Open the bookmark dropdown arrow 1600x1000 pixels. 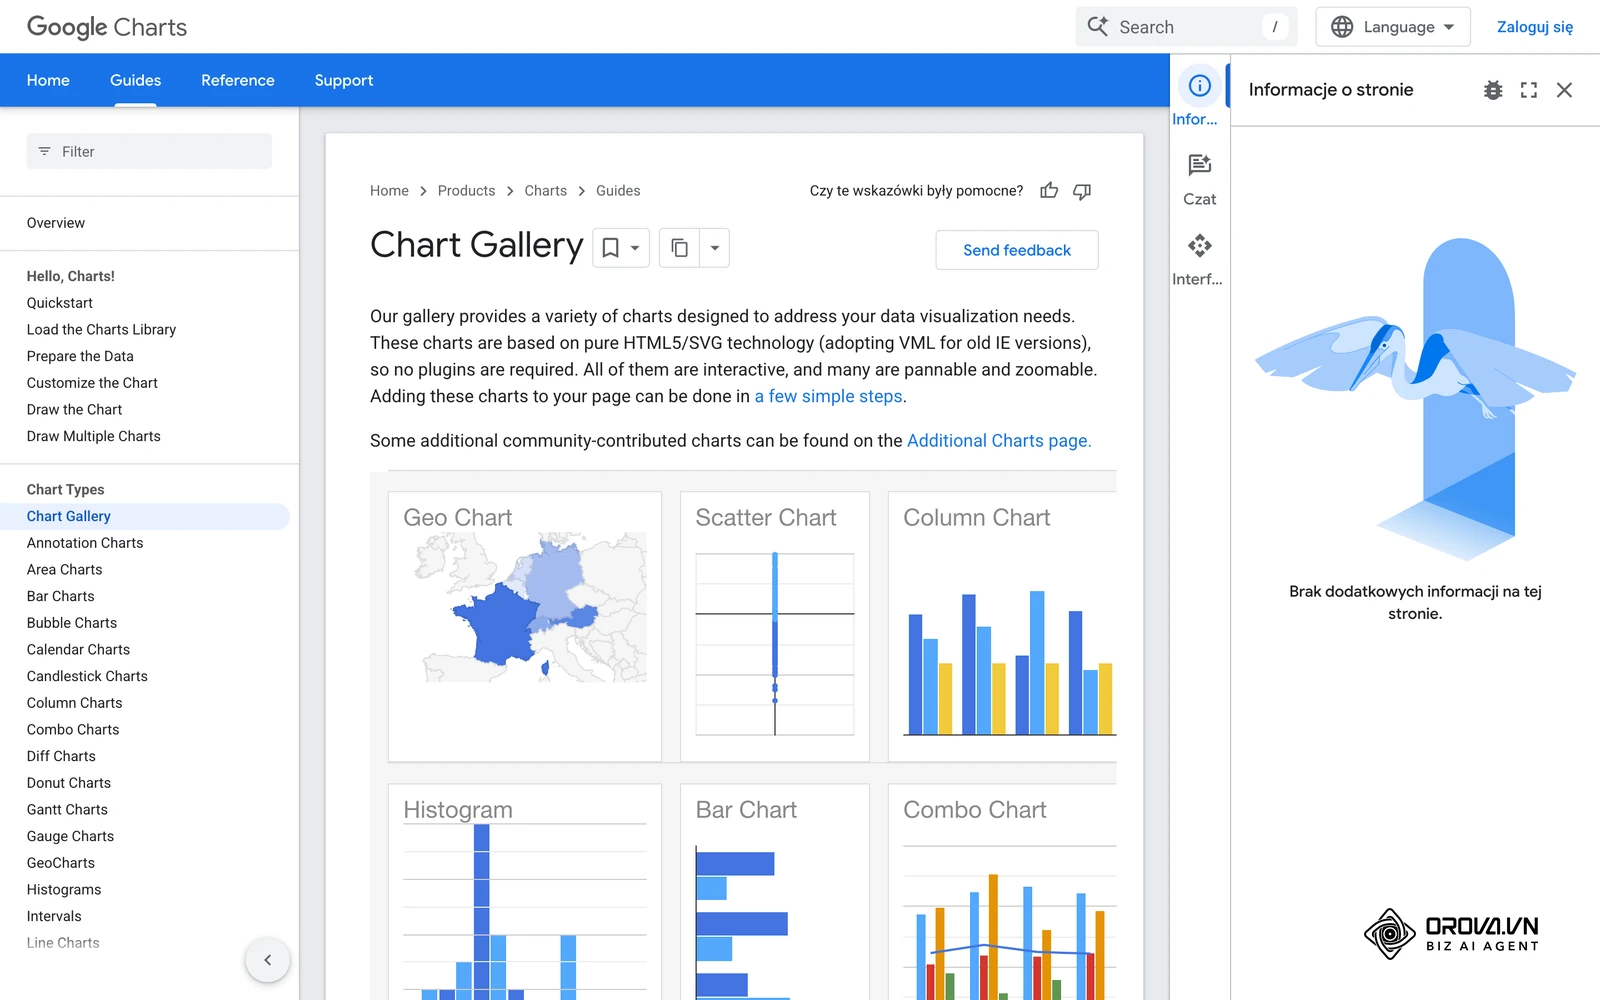[x=635, y=248]
